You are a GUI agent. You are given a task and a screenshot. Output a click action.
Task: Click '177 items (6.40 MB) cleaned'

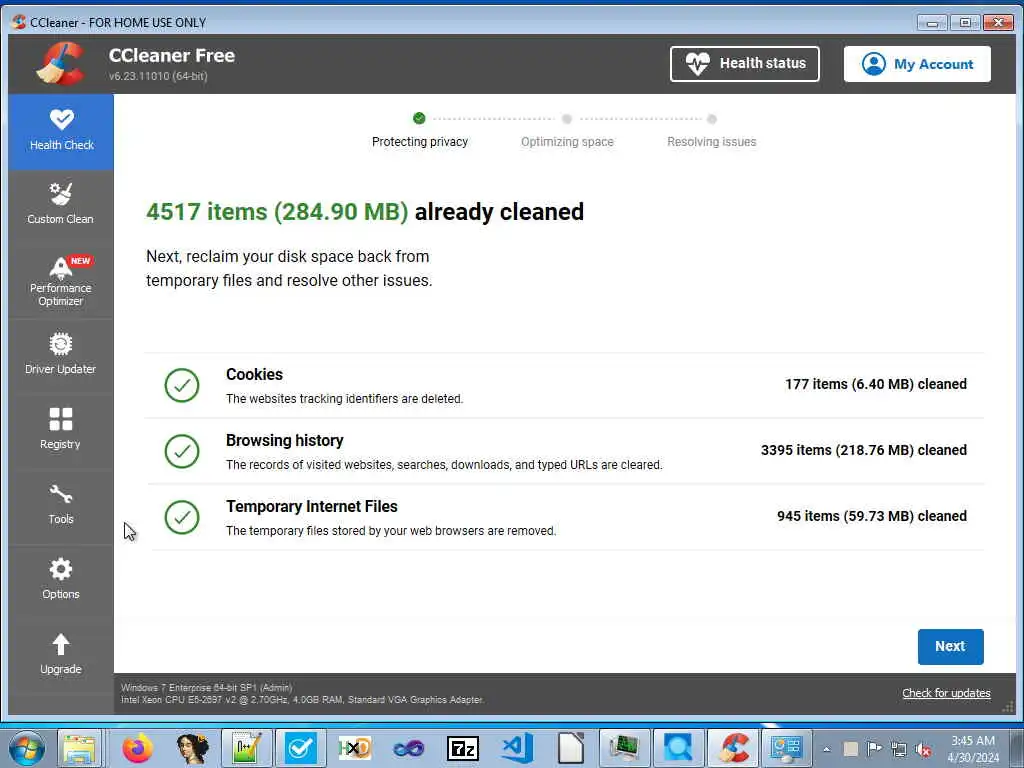pyautogui.click(x=876, y=384)
